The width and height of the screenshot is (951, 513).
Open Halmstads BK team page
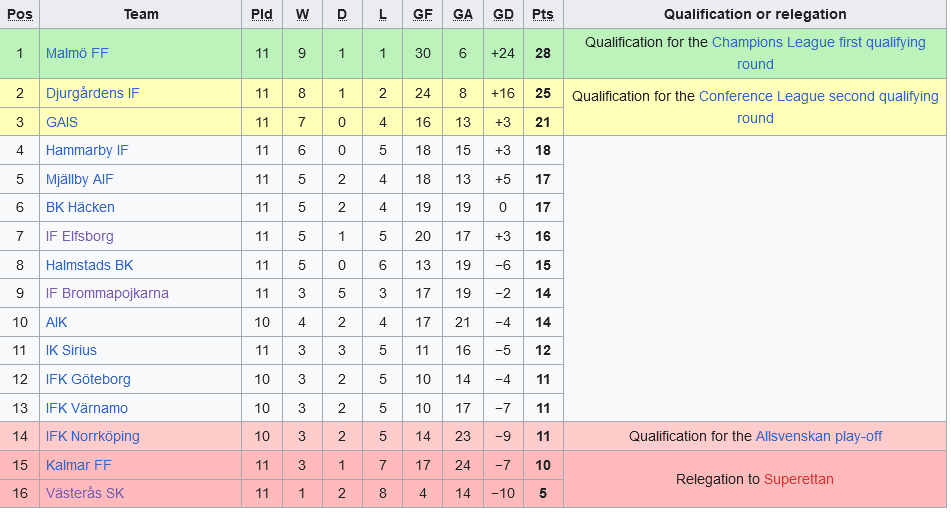(x=89, y=265)
